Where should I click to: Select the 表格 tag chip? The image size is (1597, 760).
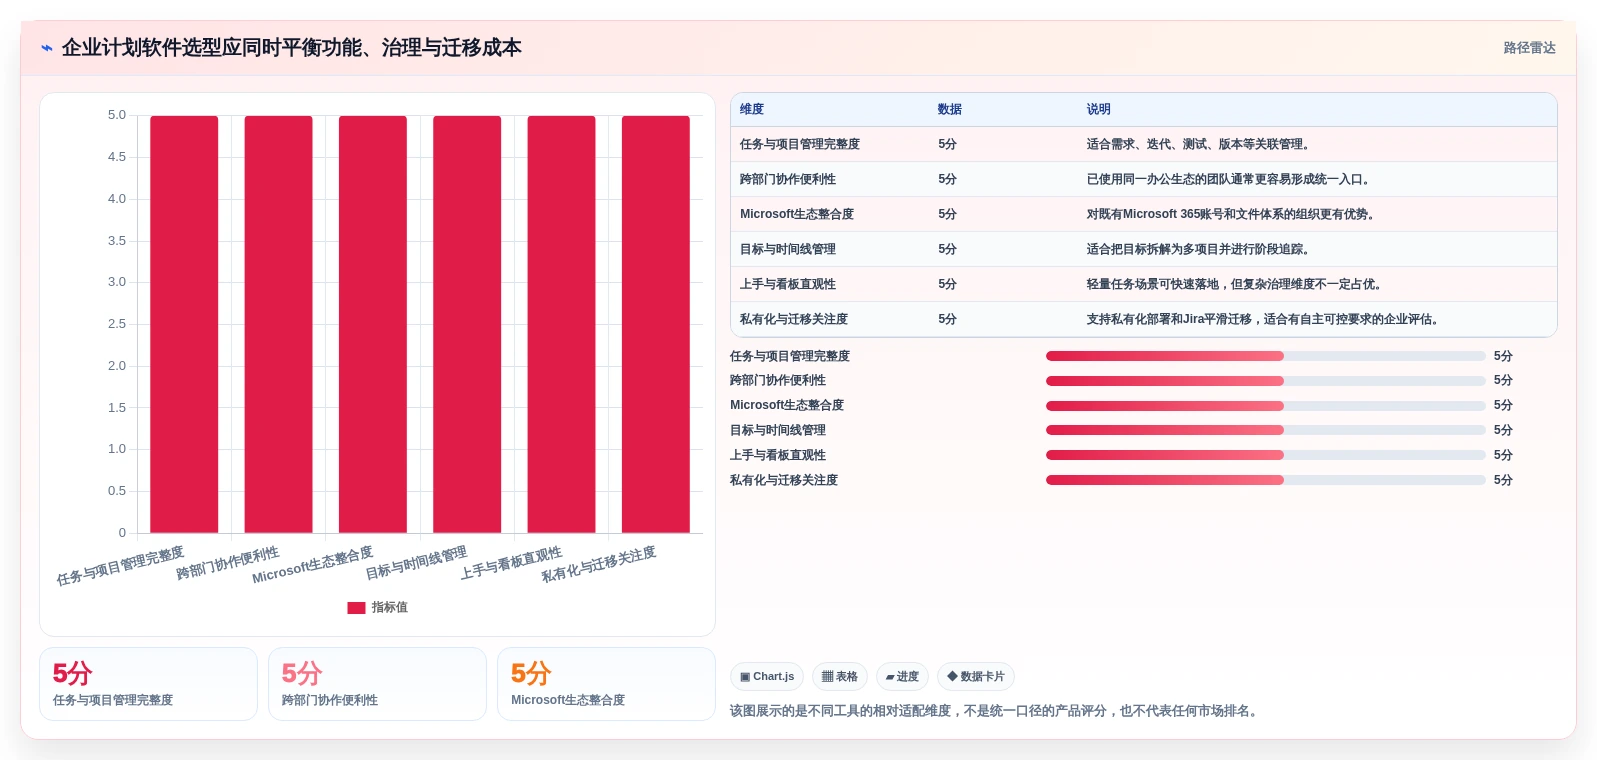pos(840,677)
